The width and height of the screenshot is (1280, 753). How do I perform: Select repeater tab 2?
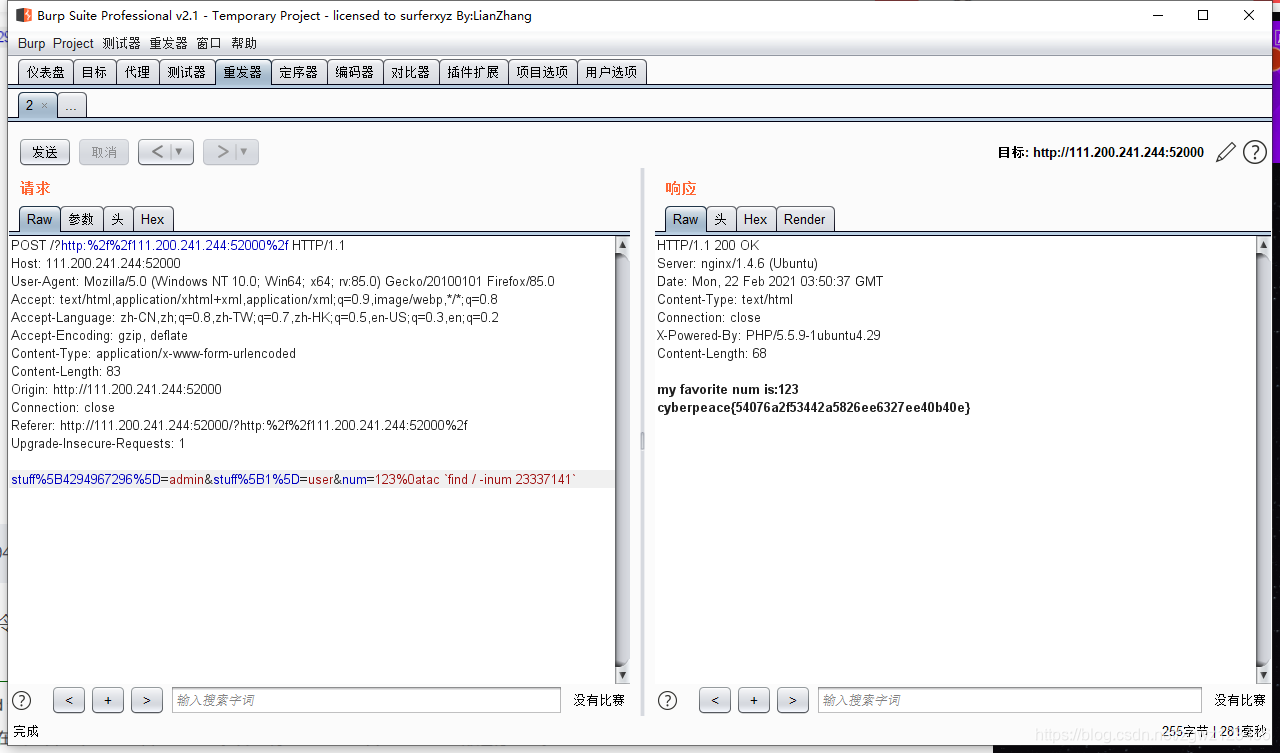[x=30, y=105]
